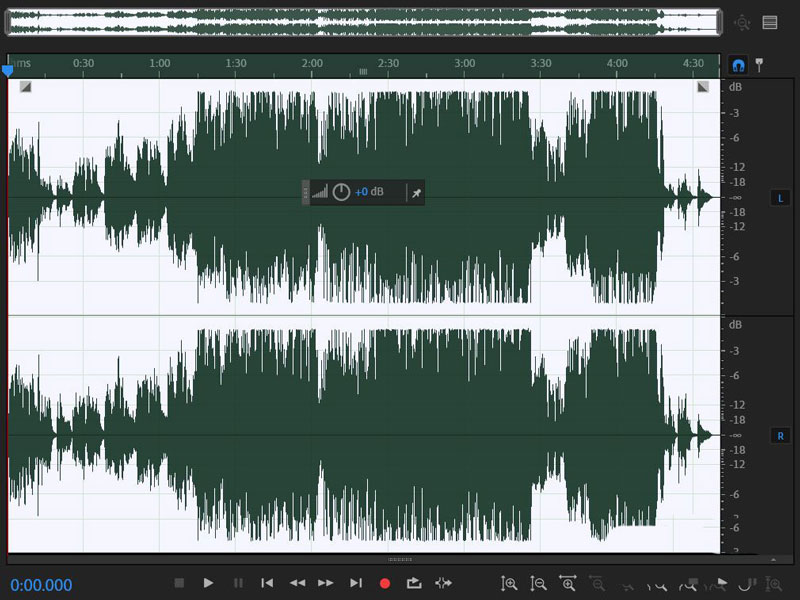Click the panel divider grip below the waveform
The image size is (800, 600).
click(400, 559)
